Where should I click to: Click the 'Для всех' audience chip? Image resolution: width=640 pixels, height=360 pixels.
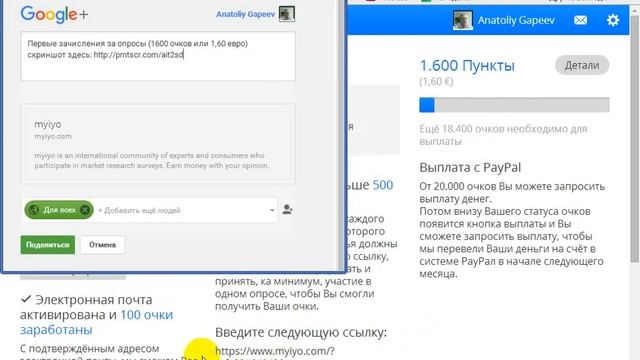59,210
